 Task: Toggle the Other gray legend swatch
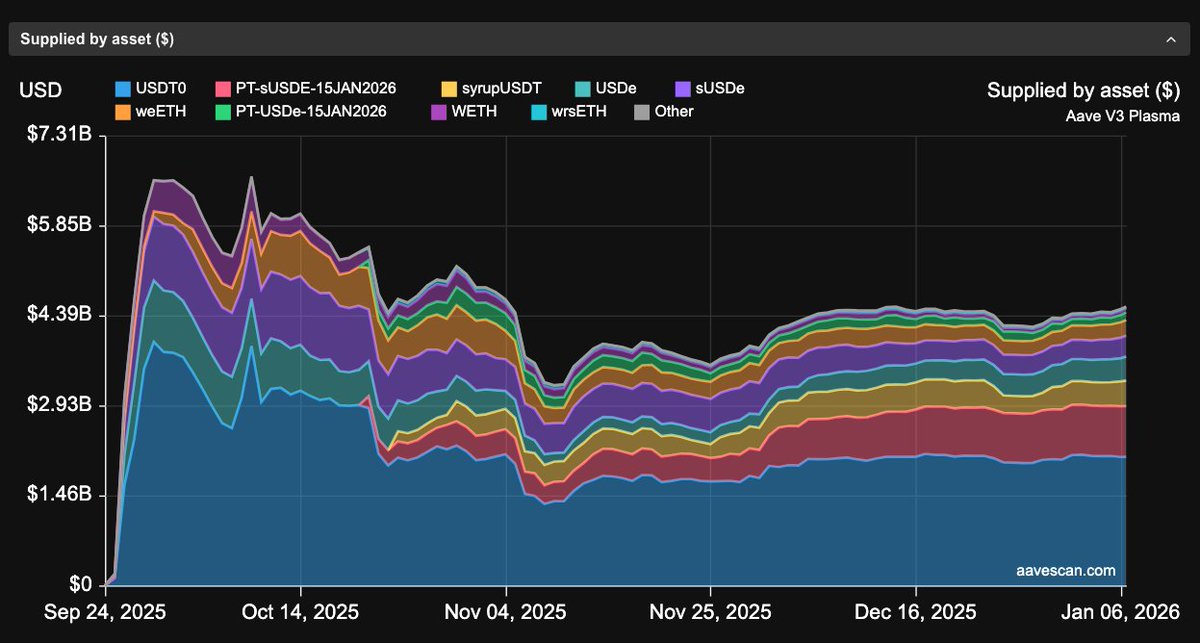coord(641,111)
